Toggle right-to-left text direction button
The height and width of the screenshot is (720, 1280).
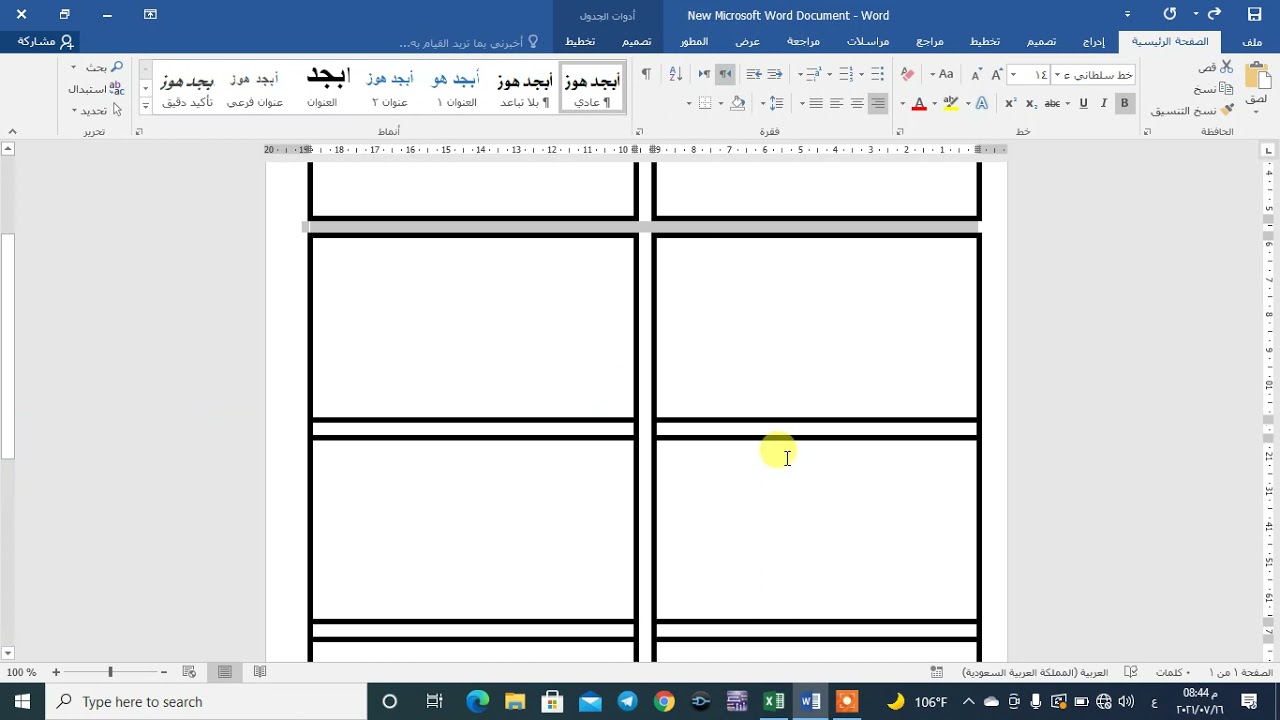(x=725, y=74)
